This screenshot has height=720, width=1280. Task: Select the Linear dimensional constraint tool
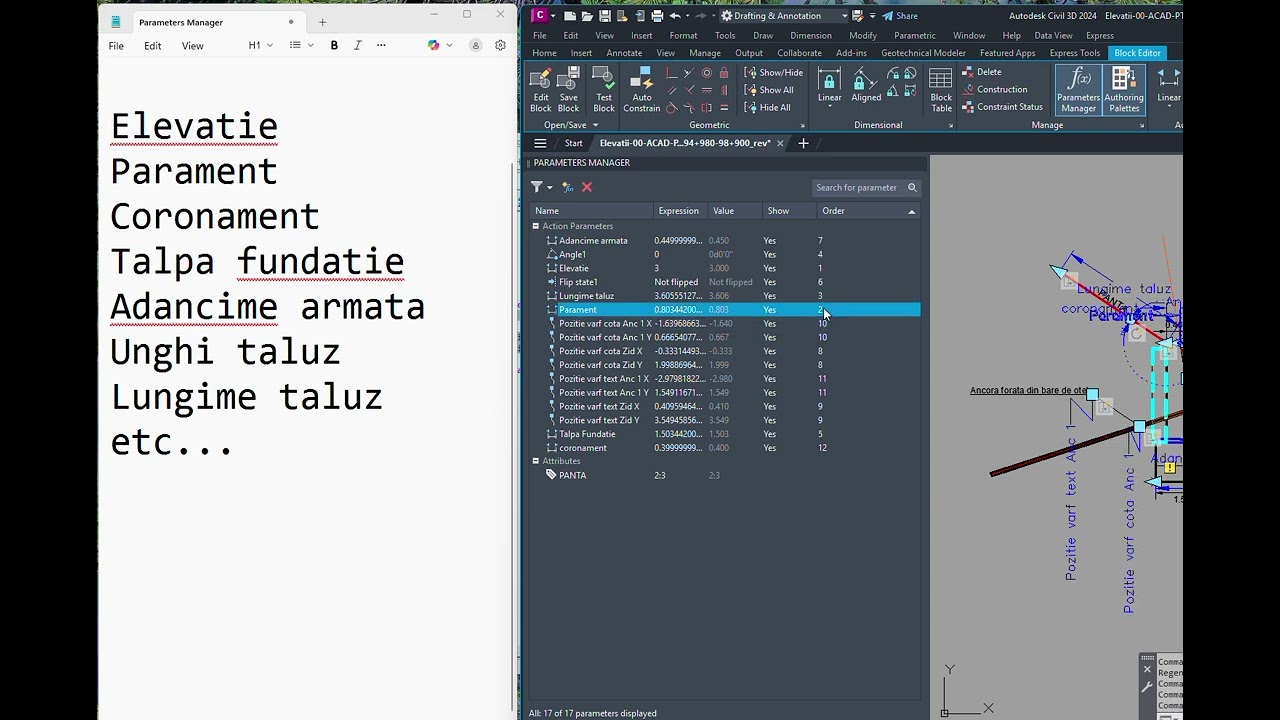[829, 85]
